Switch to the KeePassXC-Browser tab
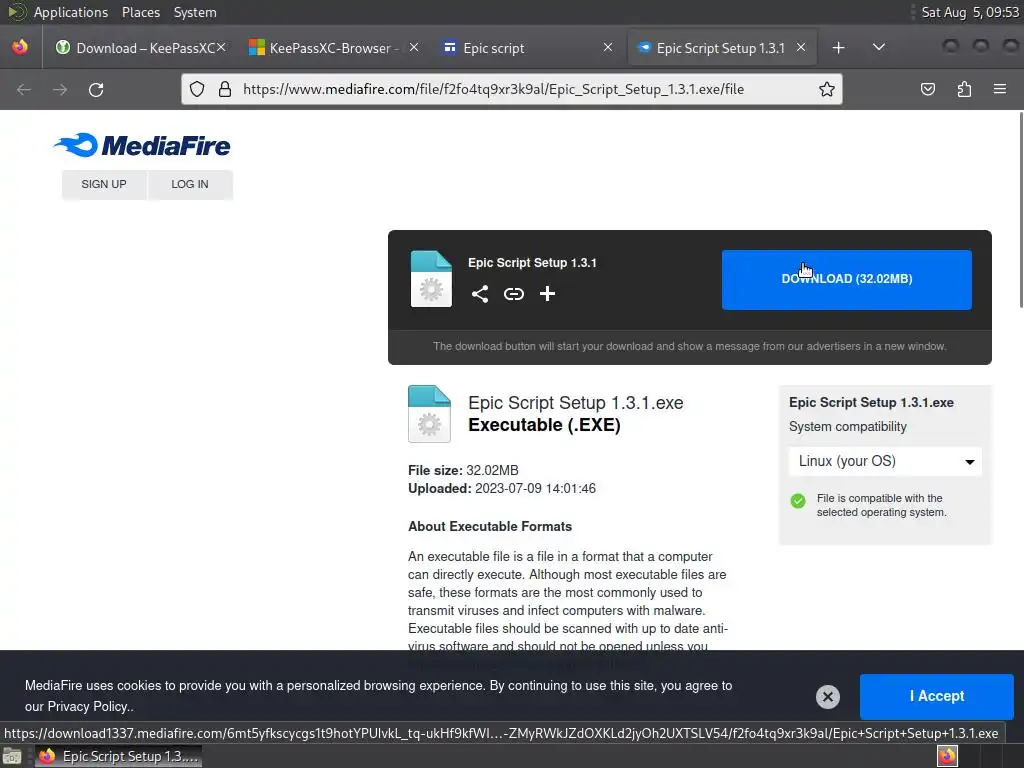The image size is (1024, 768). (x=332, y=48)
